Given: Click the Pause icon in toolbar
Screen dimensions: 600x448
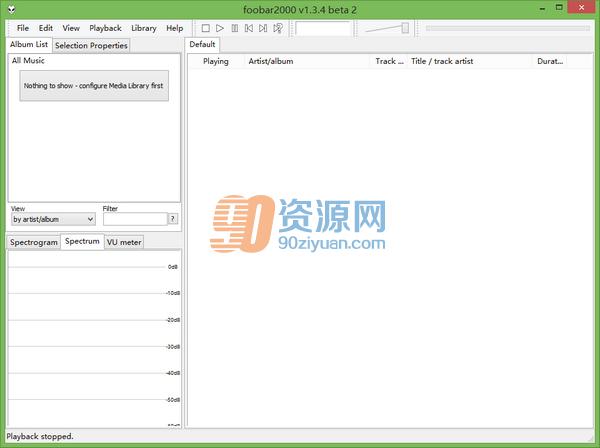Looking at the screenshot, I should pyautogui.click(x=235, y=28).
